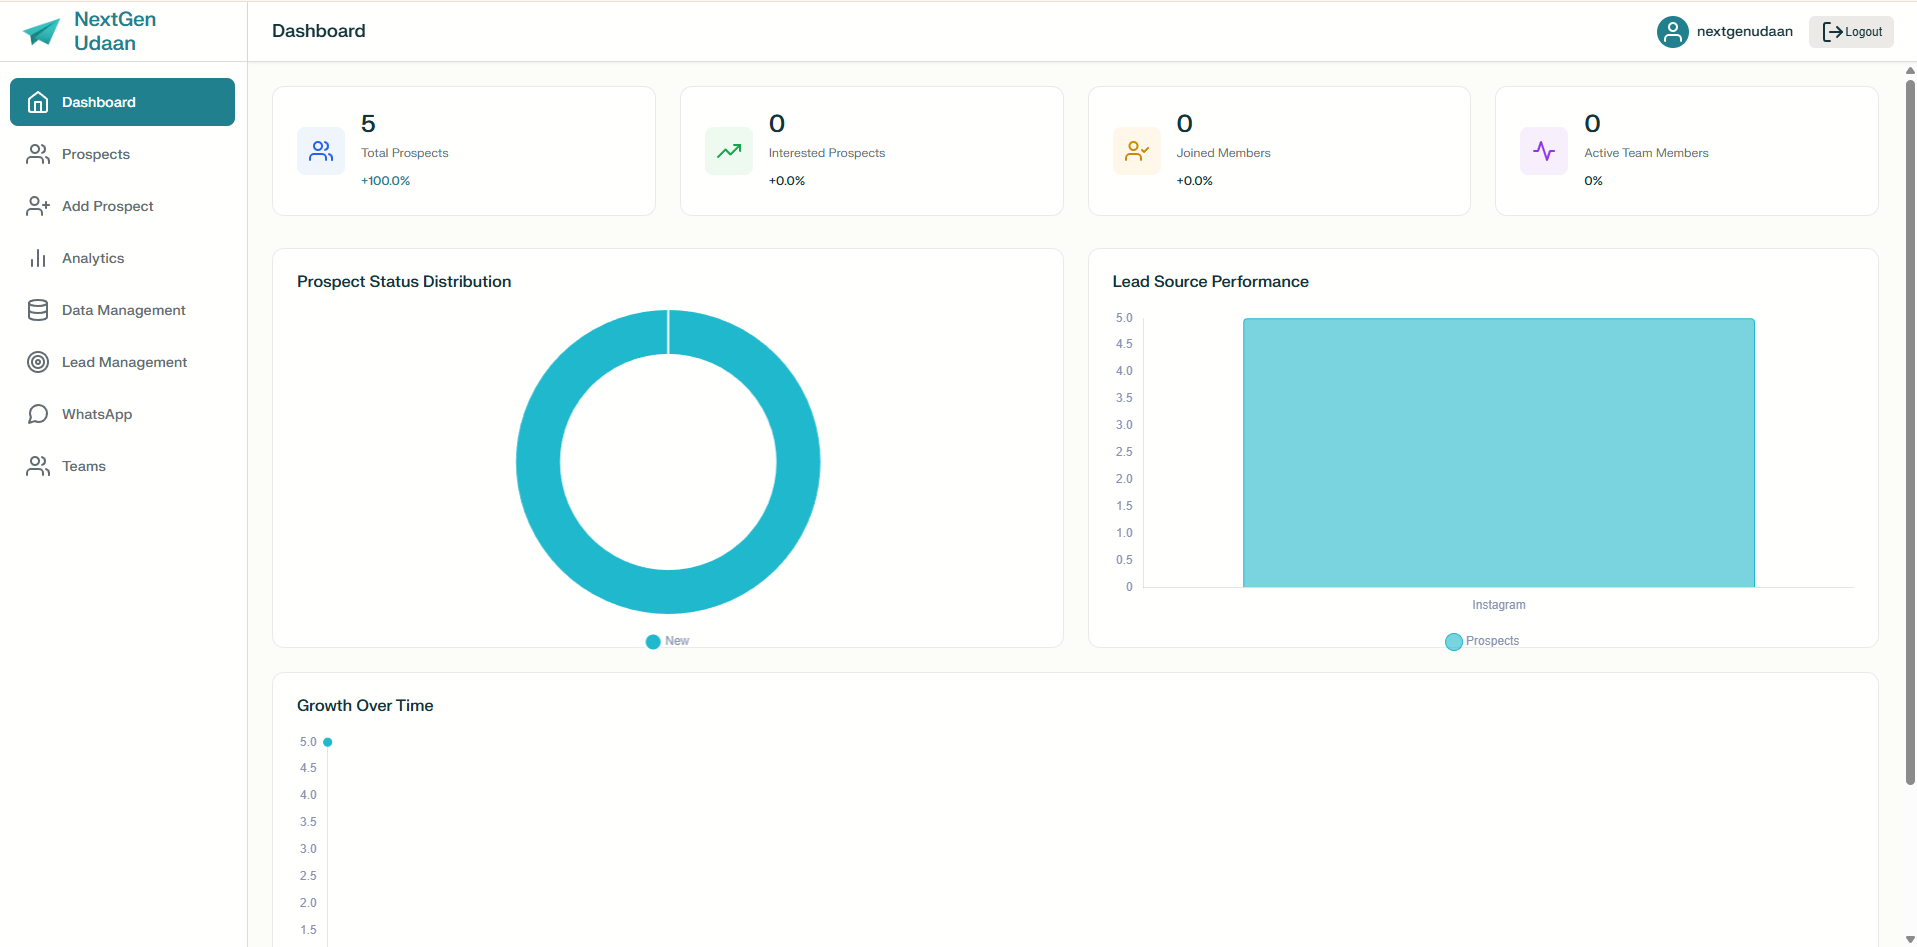Click the NextGen Udaan paper plane logo

(x=40, y=31)
